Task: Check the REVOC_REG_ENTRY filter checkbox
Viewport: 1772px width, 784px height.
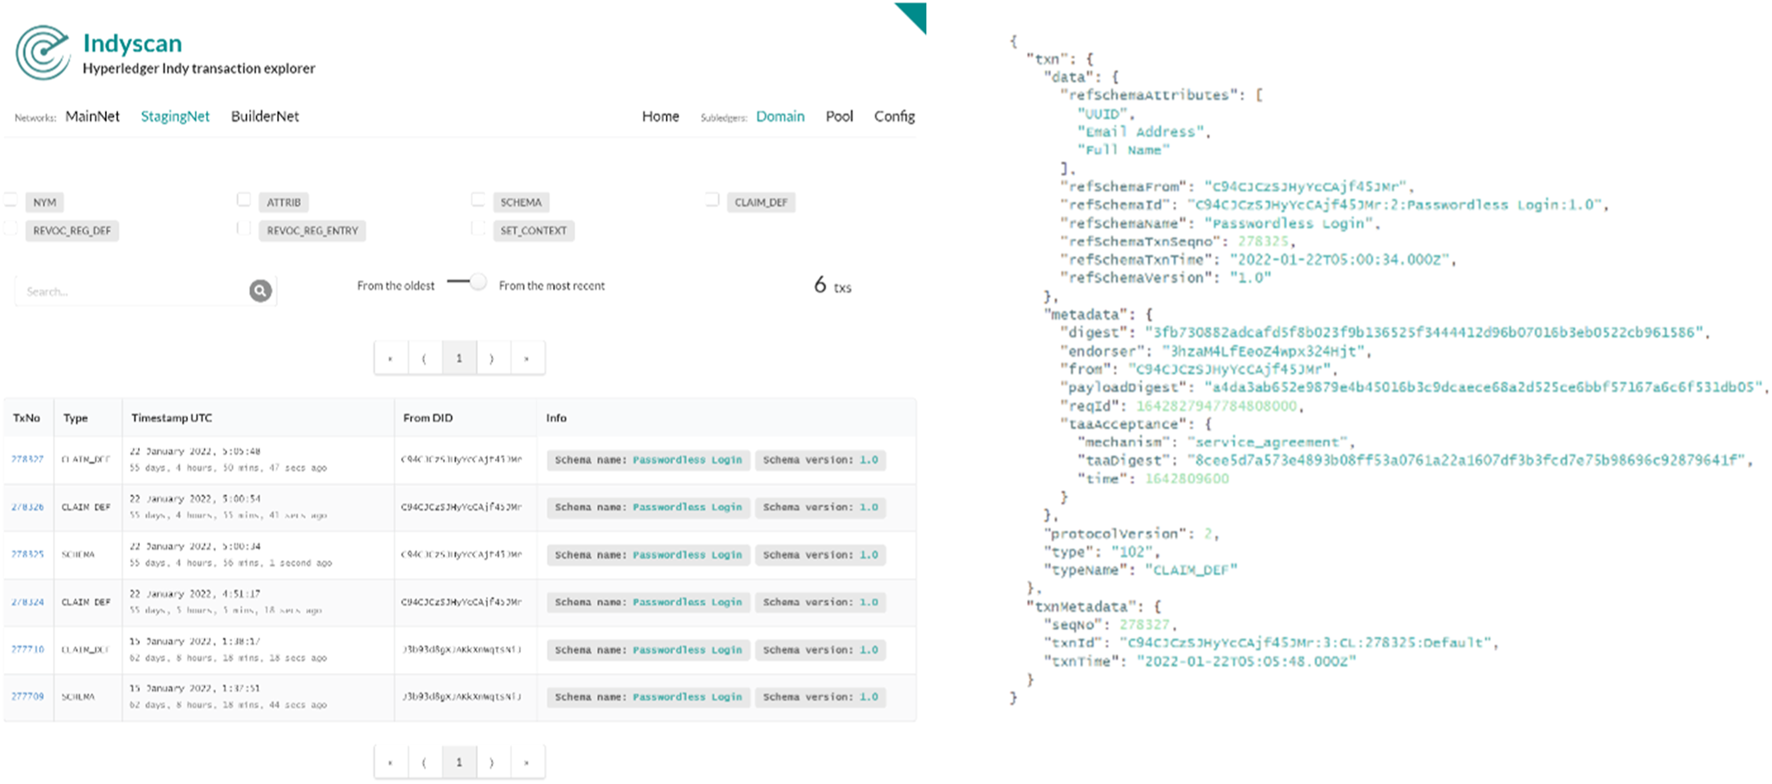Action: pos(244,229)
